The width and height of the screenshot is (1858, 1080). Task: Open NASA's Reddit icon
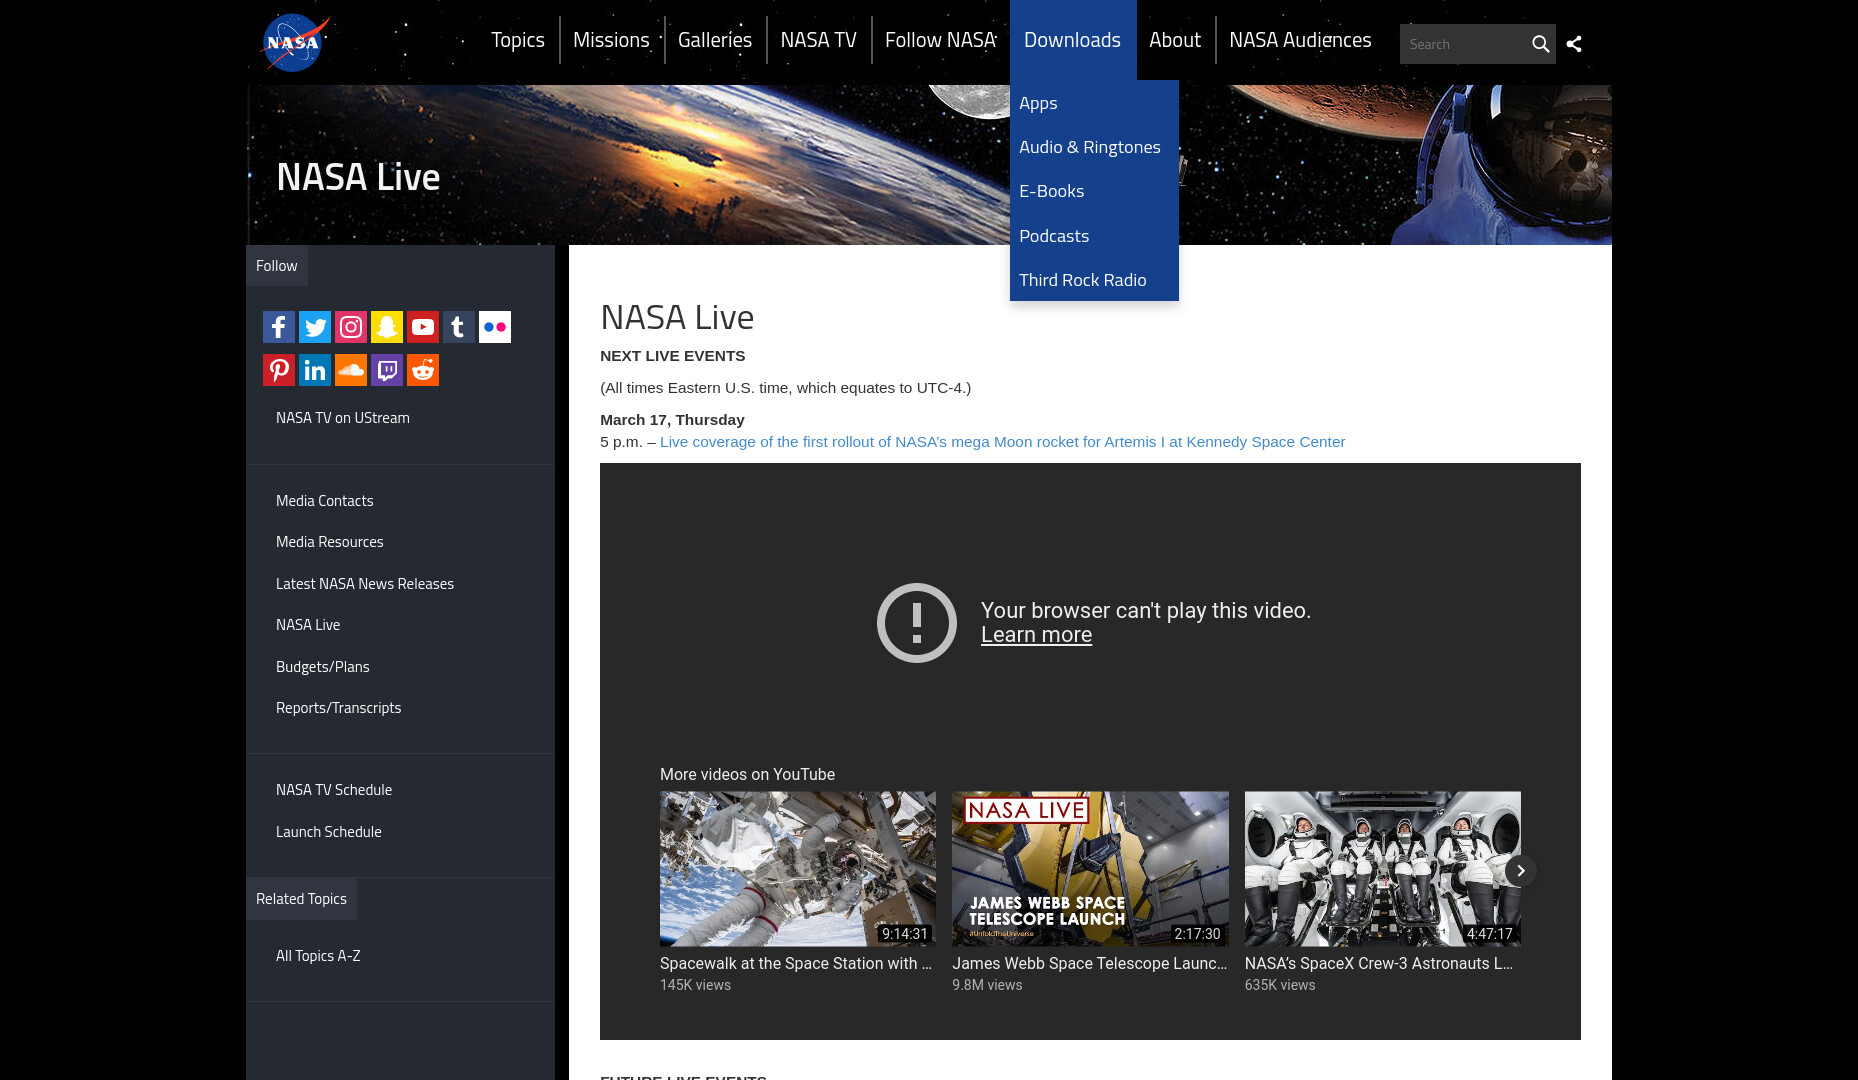coord(423,370)
